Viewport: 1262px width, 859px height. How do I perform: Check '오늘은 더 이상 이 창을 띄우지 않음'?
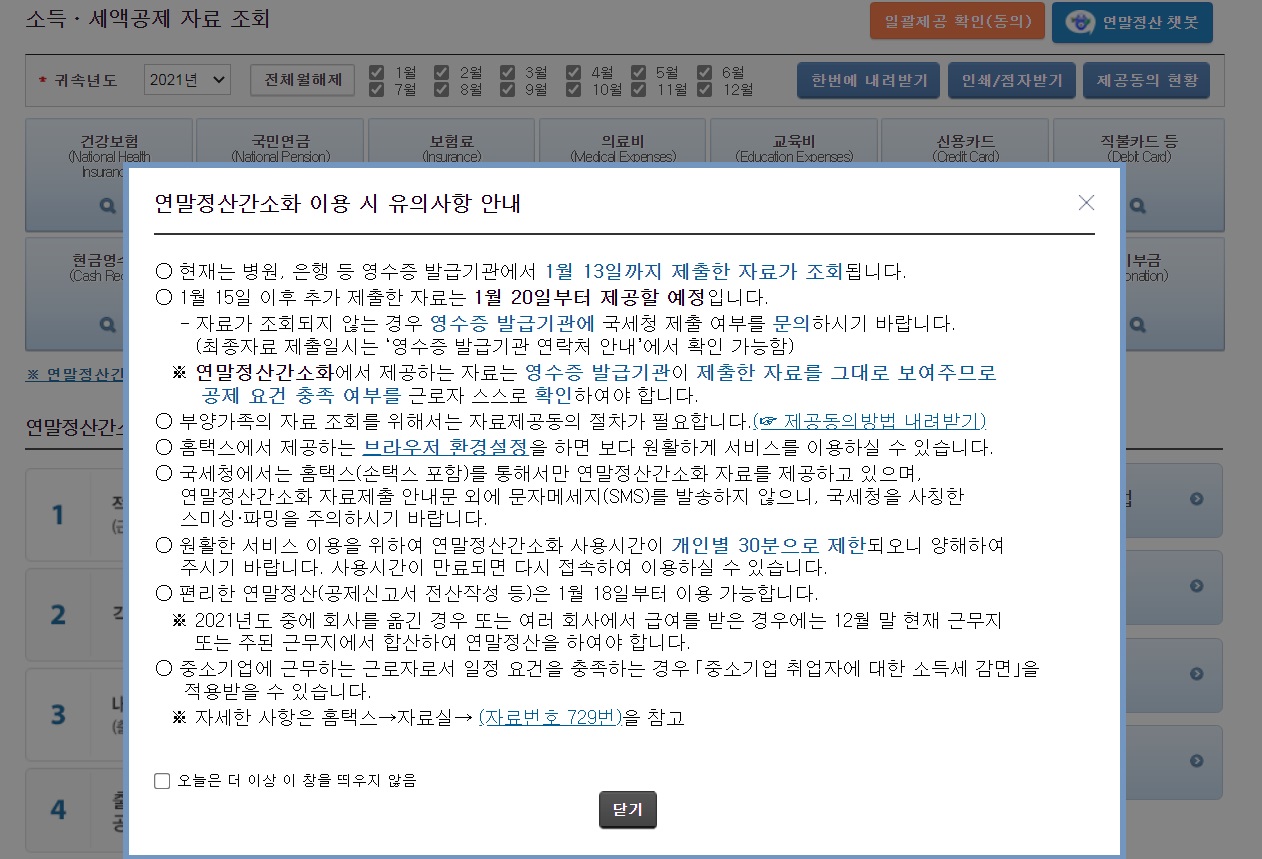pos(162,781)
